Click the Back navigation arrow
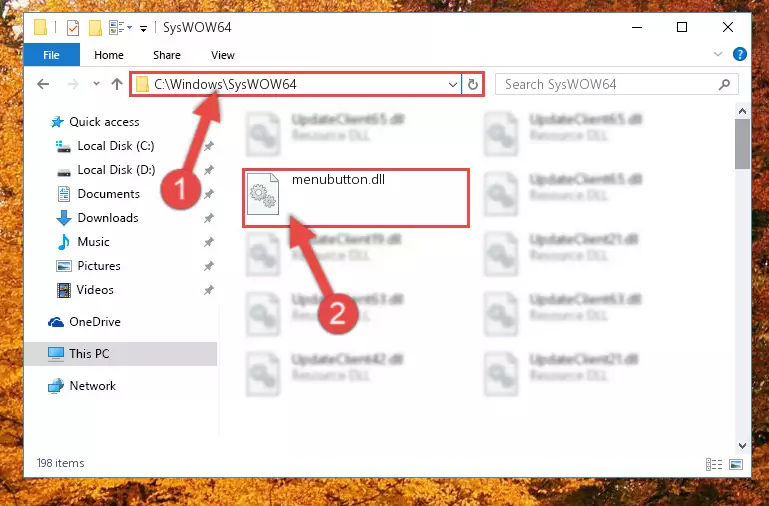The width and height of the screenshot is (769, 506). [x=43, y=84]
